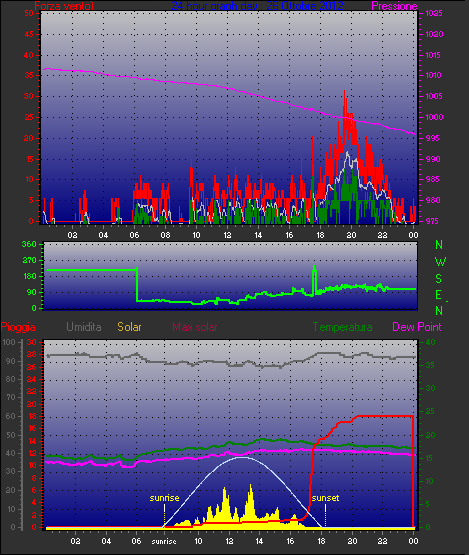Click the white 'sunrise' label on the hour axis
Screen dimensions: 469x555
click(x=164, y=541)
